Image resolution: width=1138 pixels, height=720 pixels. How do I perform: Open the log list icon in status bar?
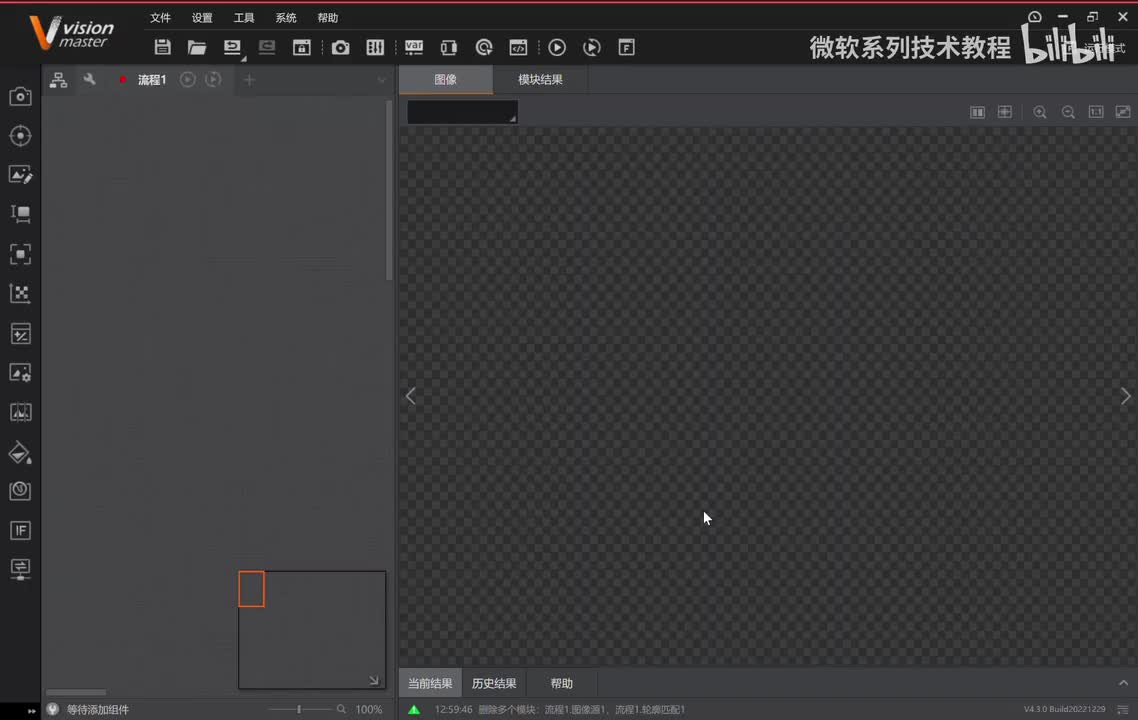click(1123, 709)
